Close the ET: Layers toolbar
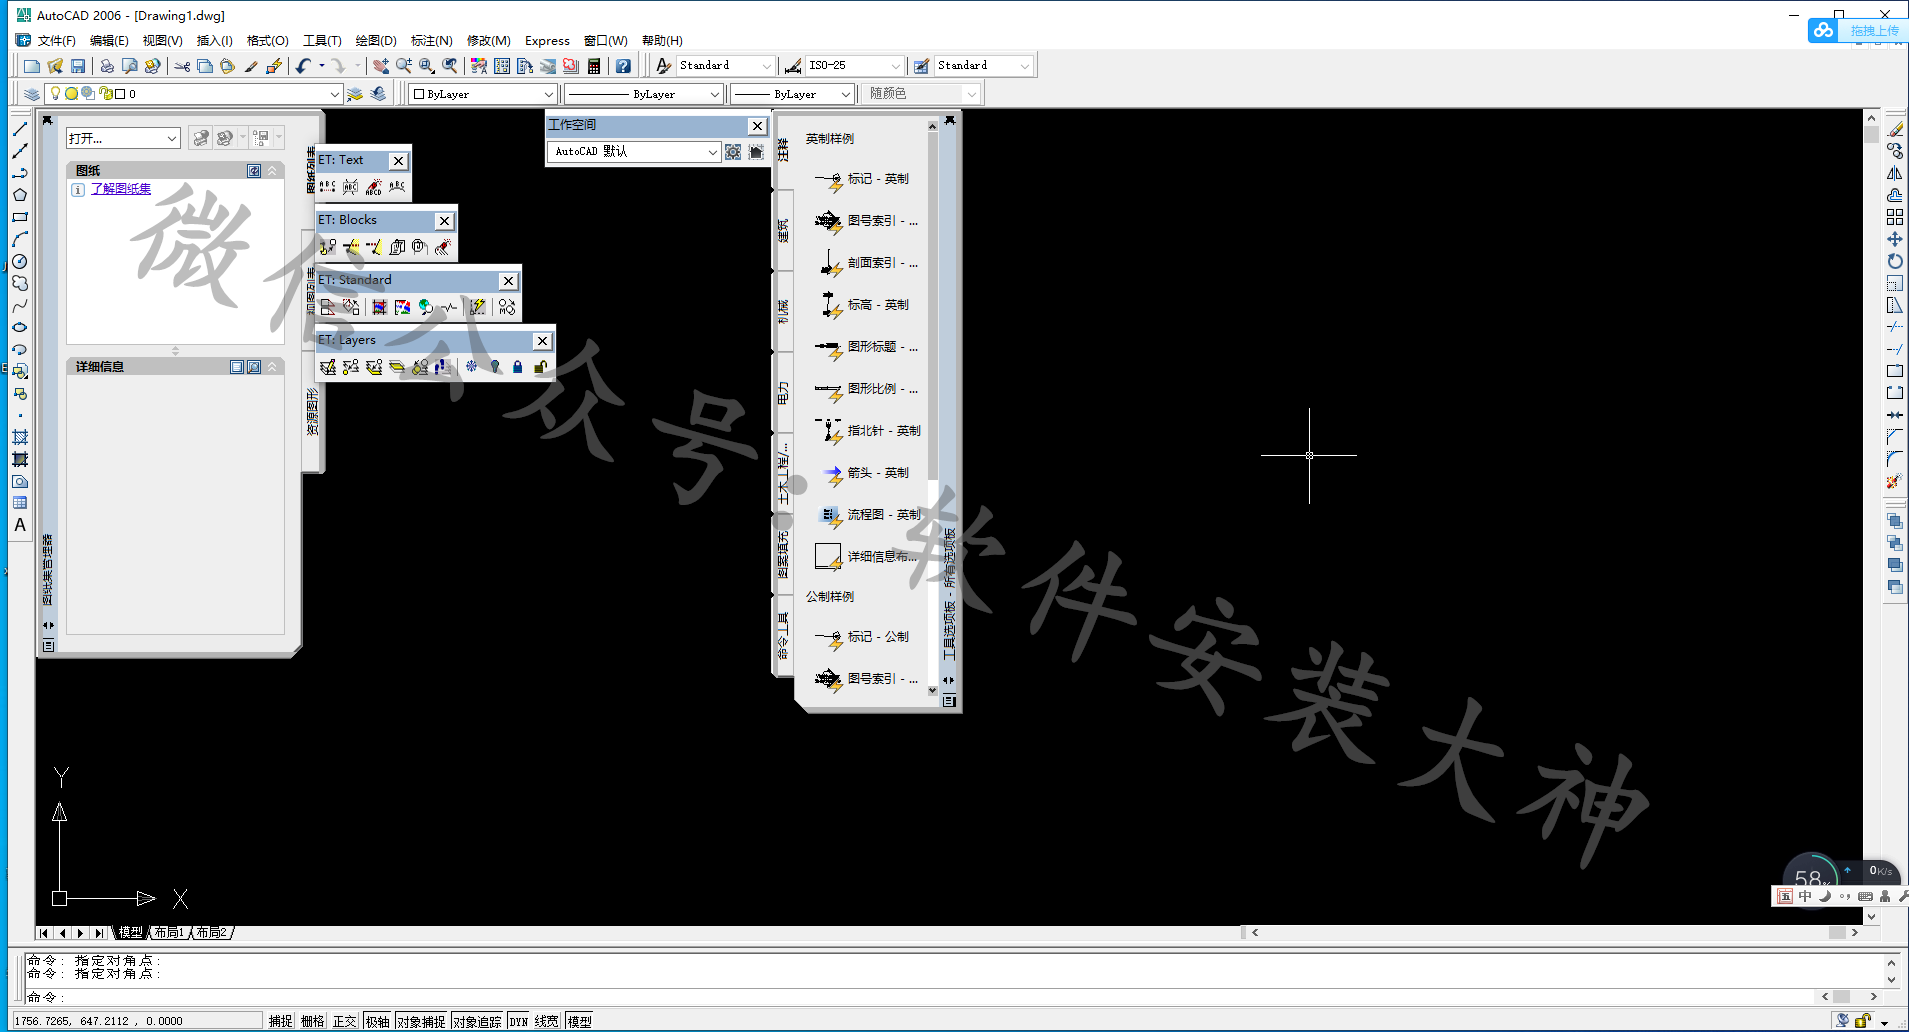Screen dimensions: 1909x1032 542,341
